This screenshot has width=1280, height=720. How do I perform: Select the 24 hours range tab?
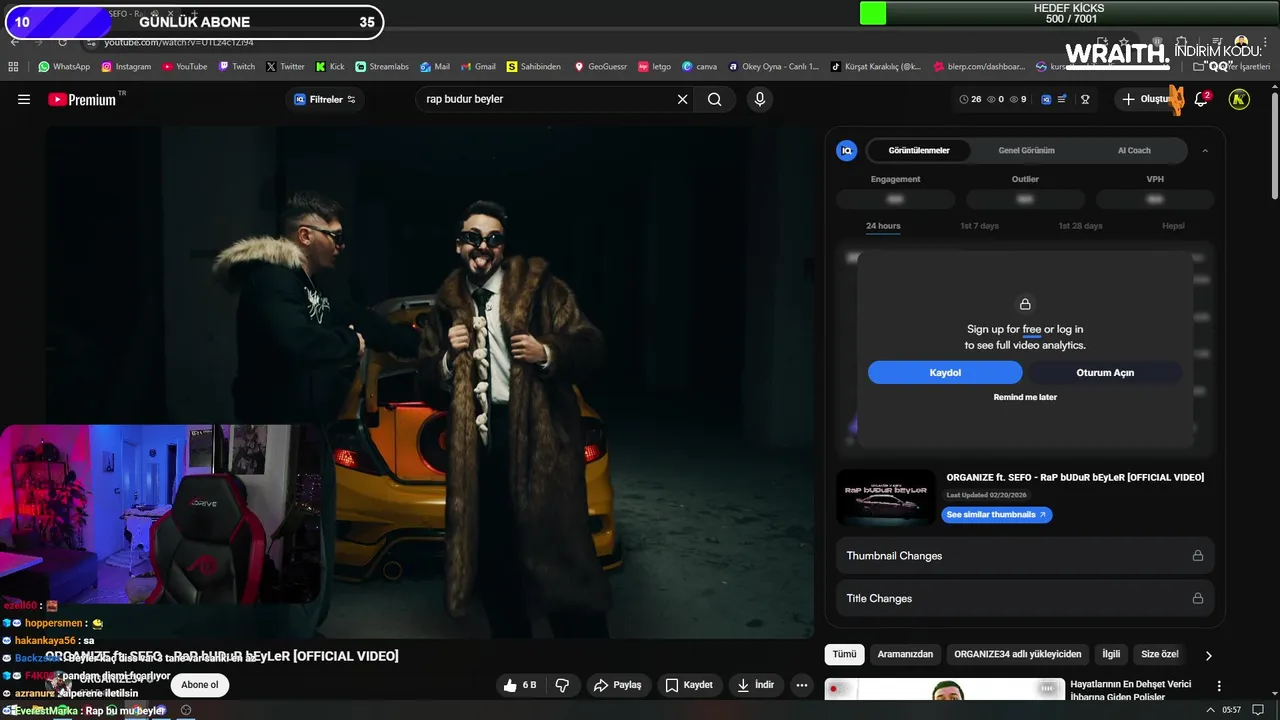point(883,226)
